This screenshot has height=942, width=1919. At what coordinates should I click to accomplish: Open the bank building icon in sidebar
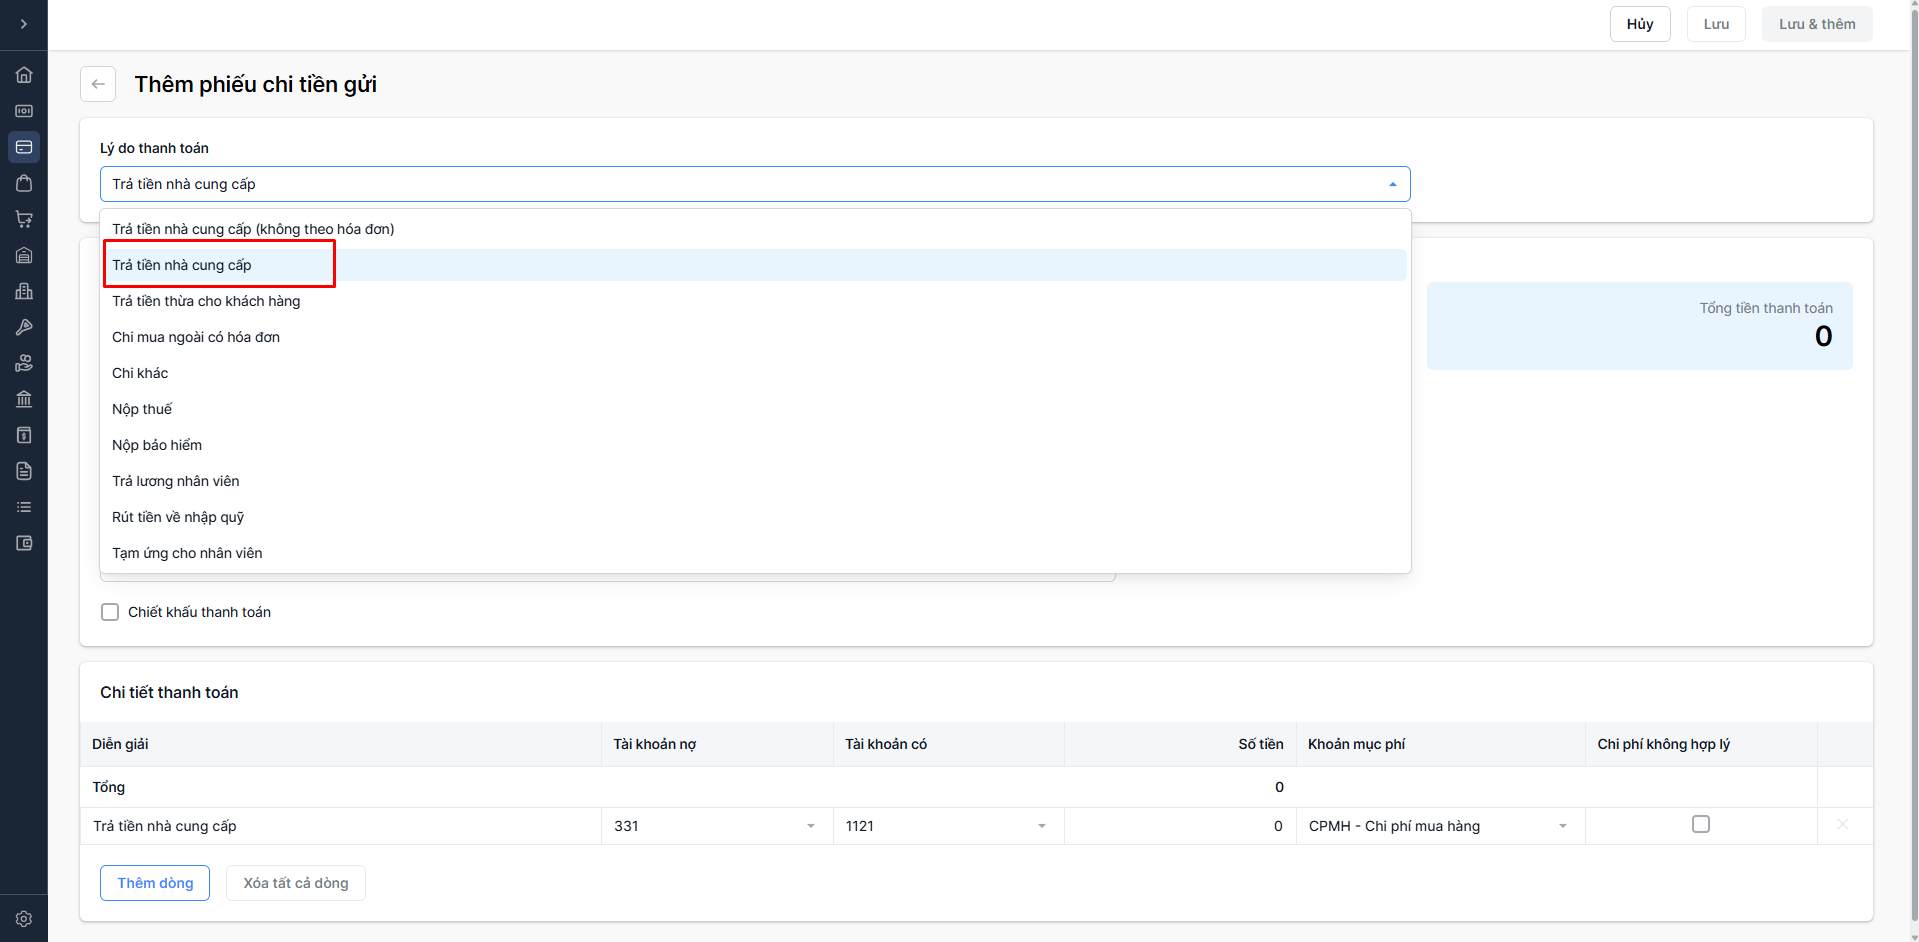(24, 399)
